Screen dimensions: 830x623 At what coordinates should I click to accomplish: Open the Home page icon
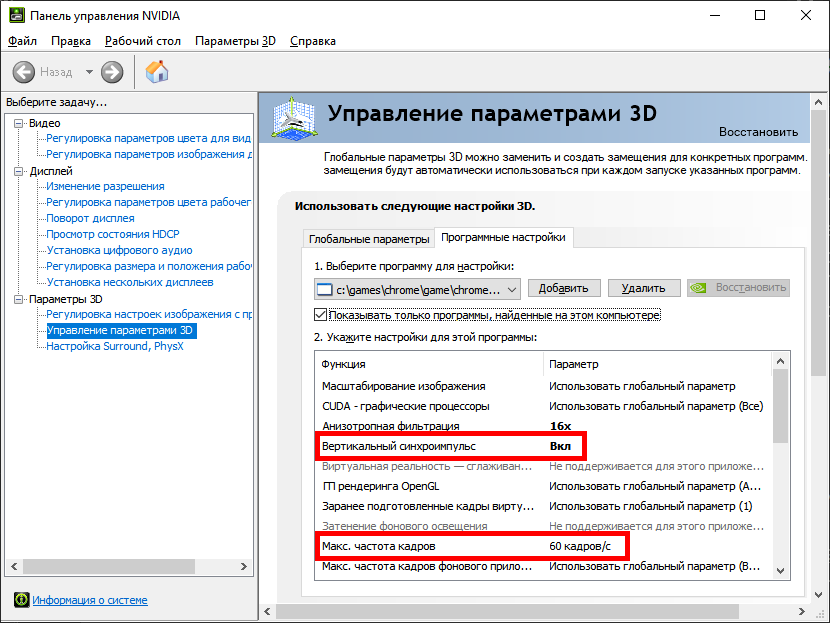click(x=157, y=72)
